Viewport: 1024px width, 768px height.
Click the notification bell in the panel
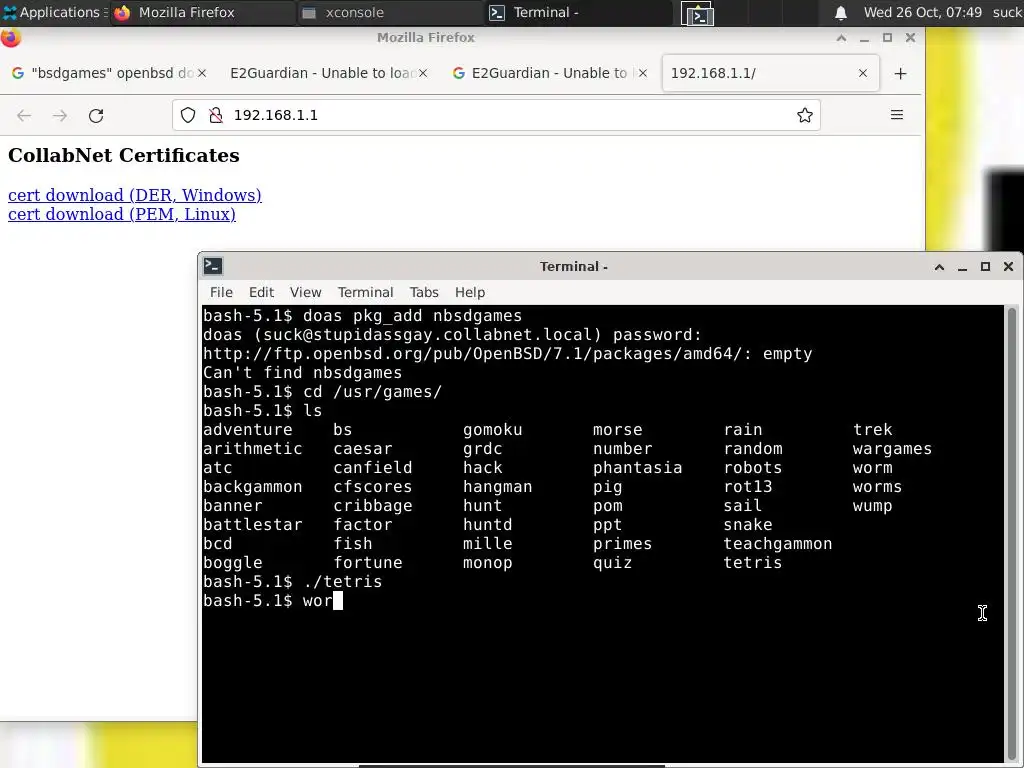click(x=840, y=12)
